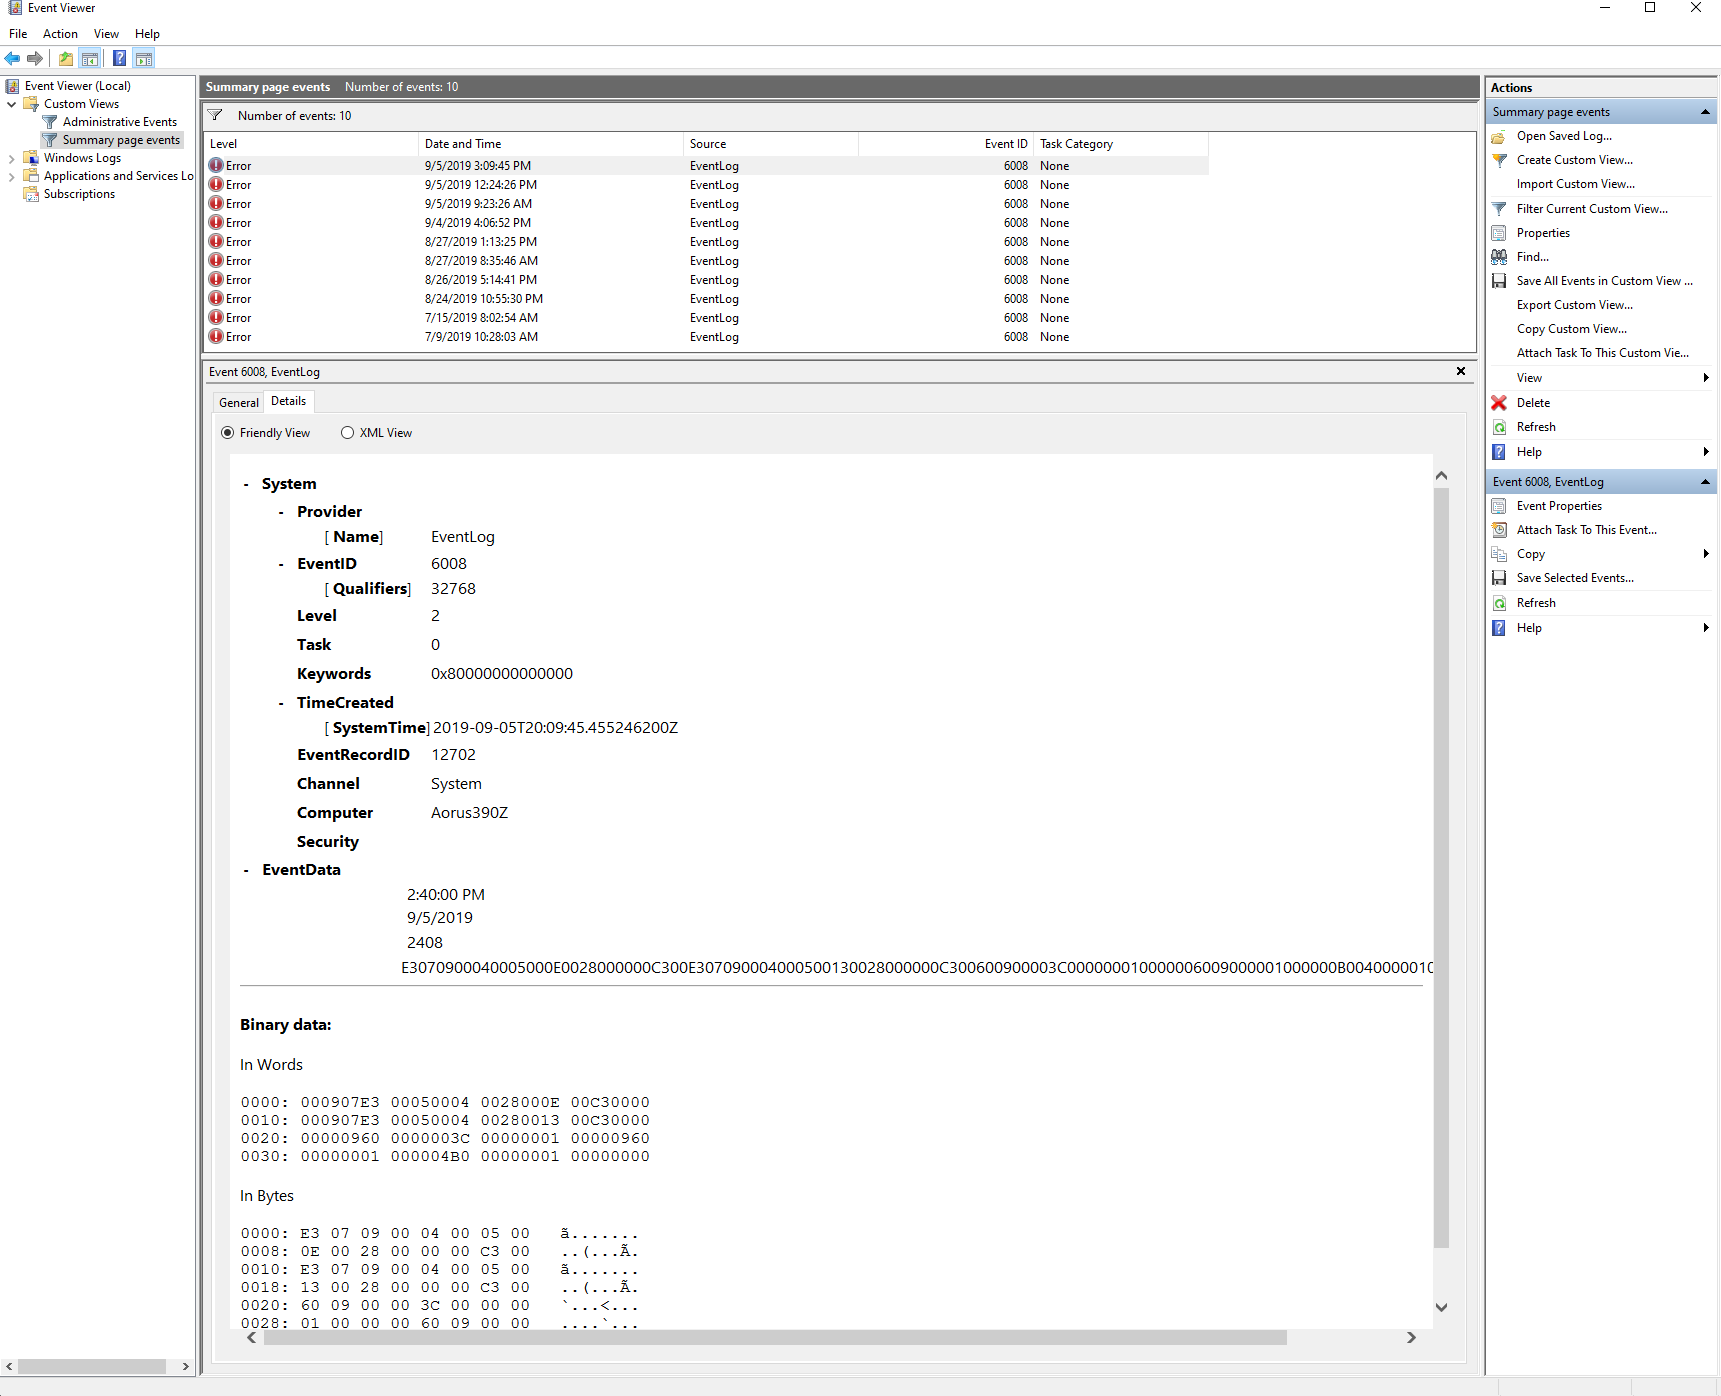Click Import Custom View action
Viewport: 1721px width, 1396px height.
[1575, 184]
